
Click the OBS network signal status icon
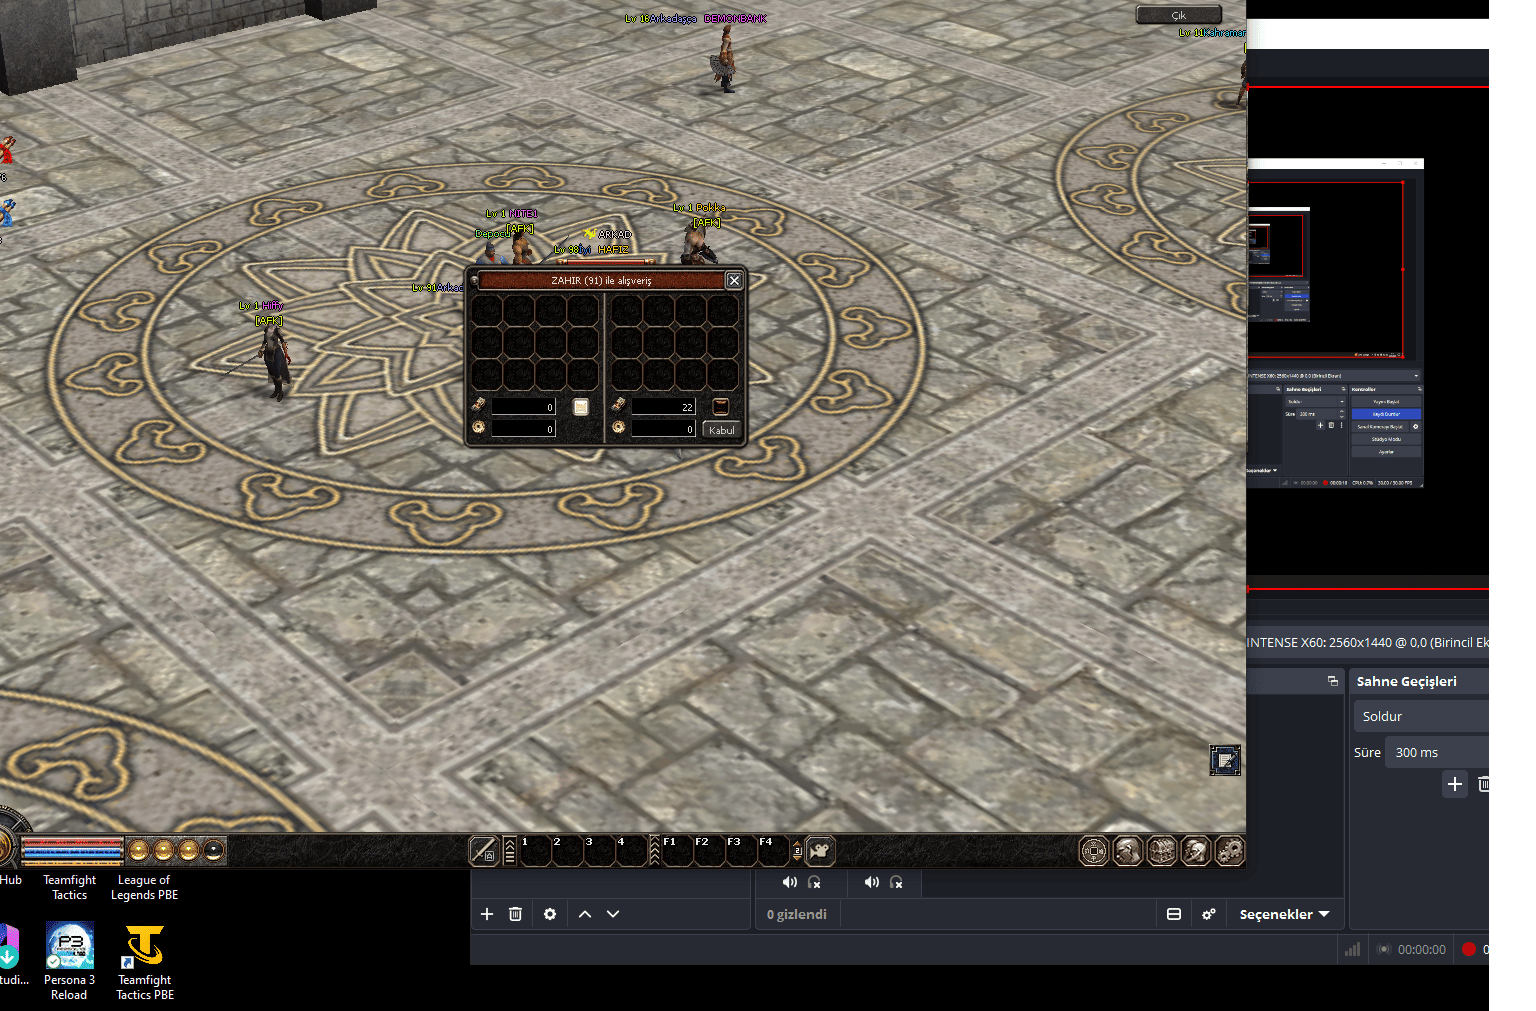pos(1352,949)
